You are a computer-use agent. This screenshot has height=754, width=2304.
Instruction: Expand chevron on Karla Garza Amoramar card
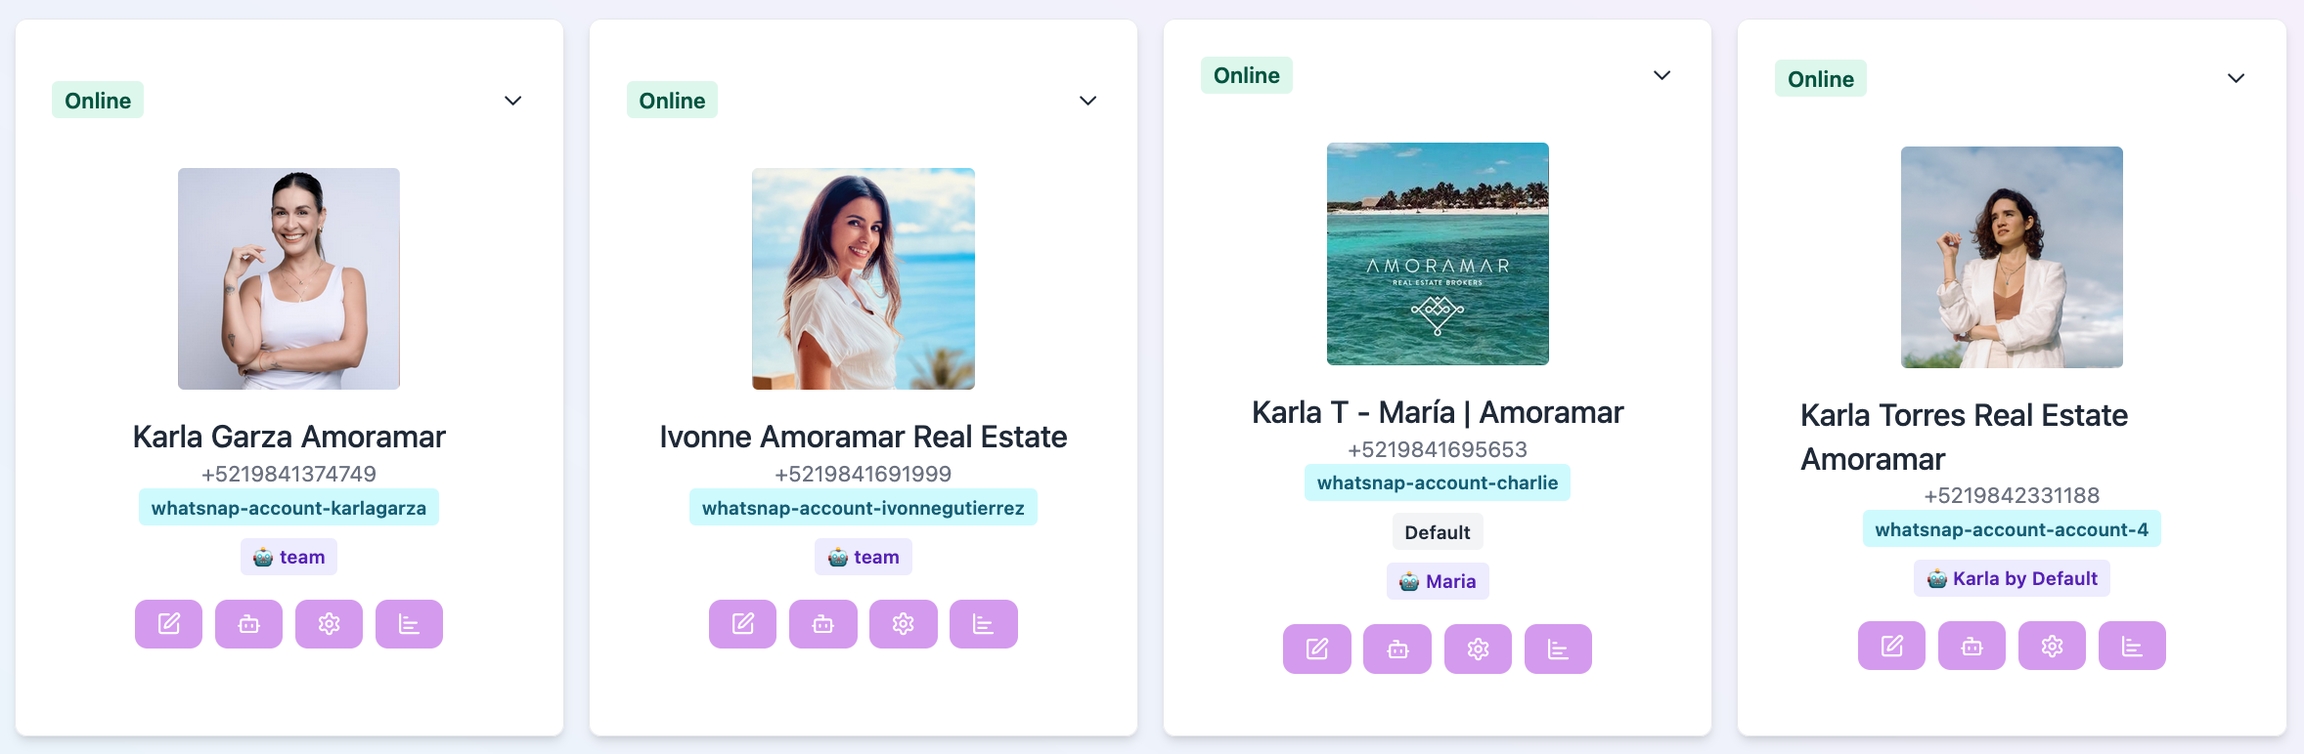pyautogui.click(x=513, y=100)
